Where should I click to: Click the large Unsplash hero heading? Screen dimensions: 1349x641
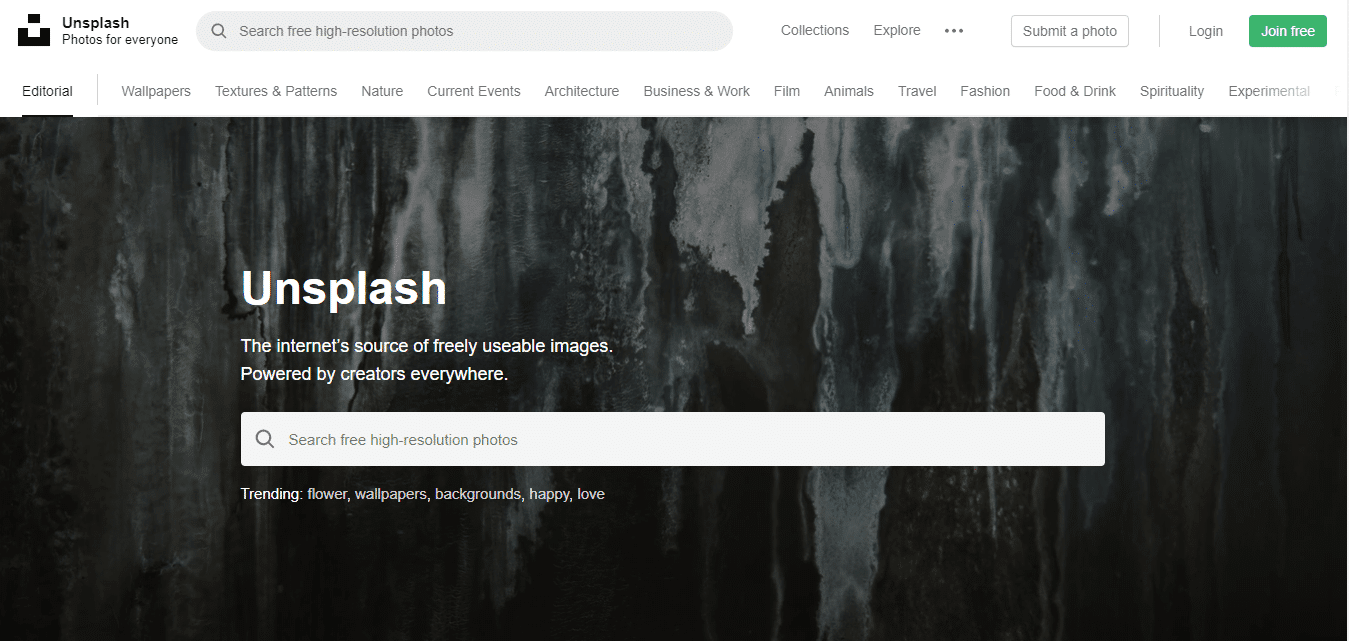344,288
